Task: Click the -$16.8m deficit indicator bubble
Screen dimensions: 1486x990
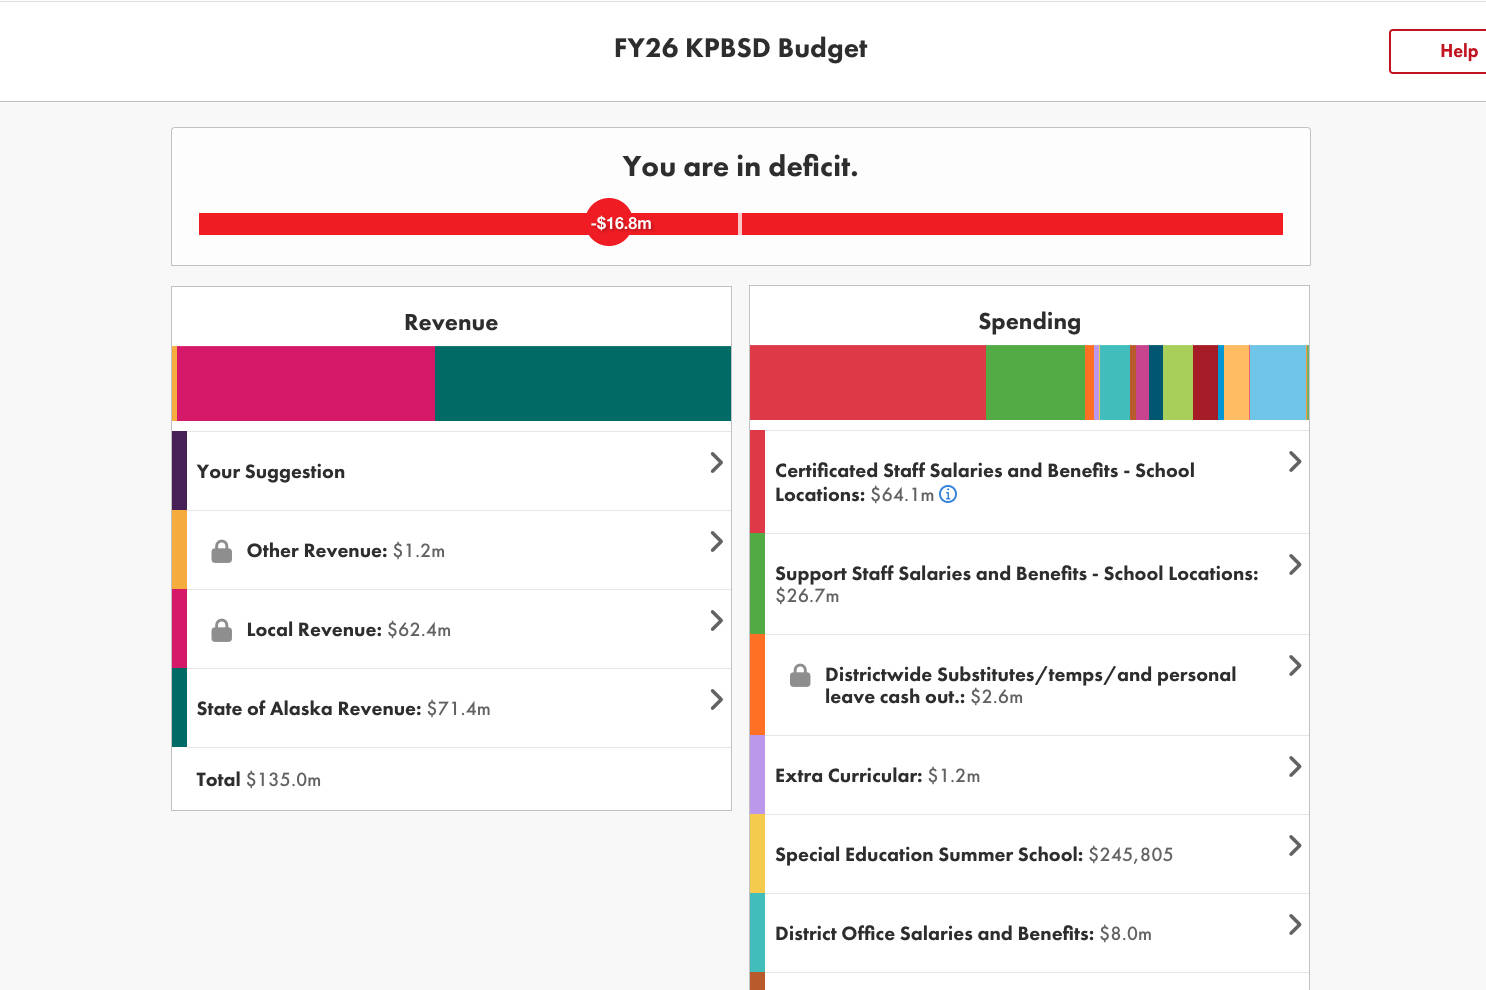Action: tap(610, 223)
